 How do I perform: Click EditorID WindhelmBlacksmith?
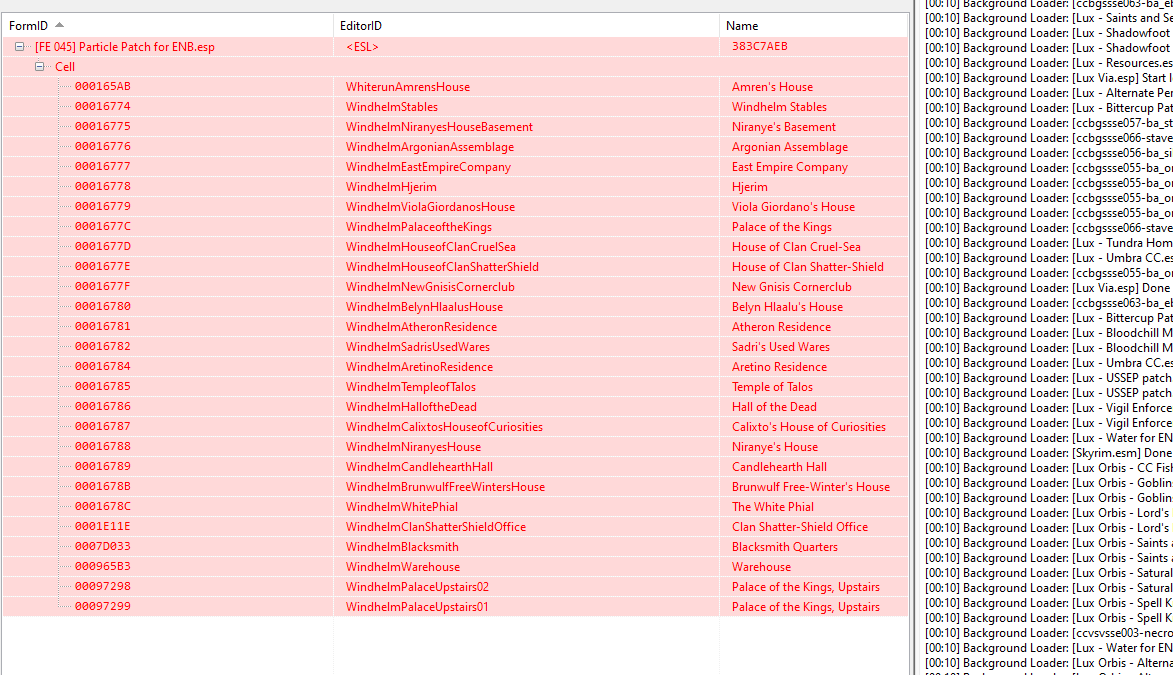click(x=402, y=547)
